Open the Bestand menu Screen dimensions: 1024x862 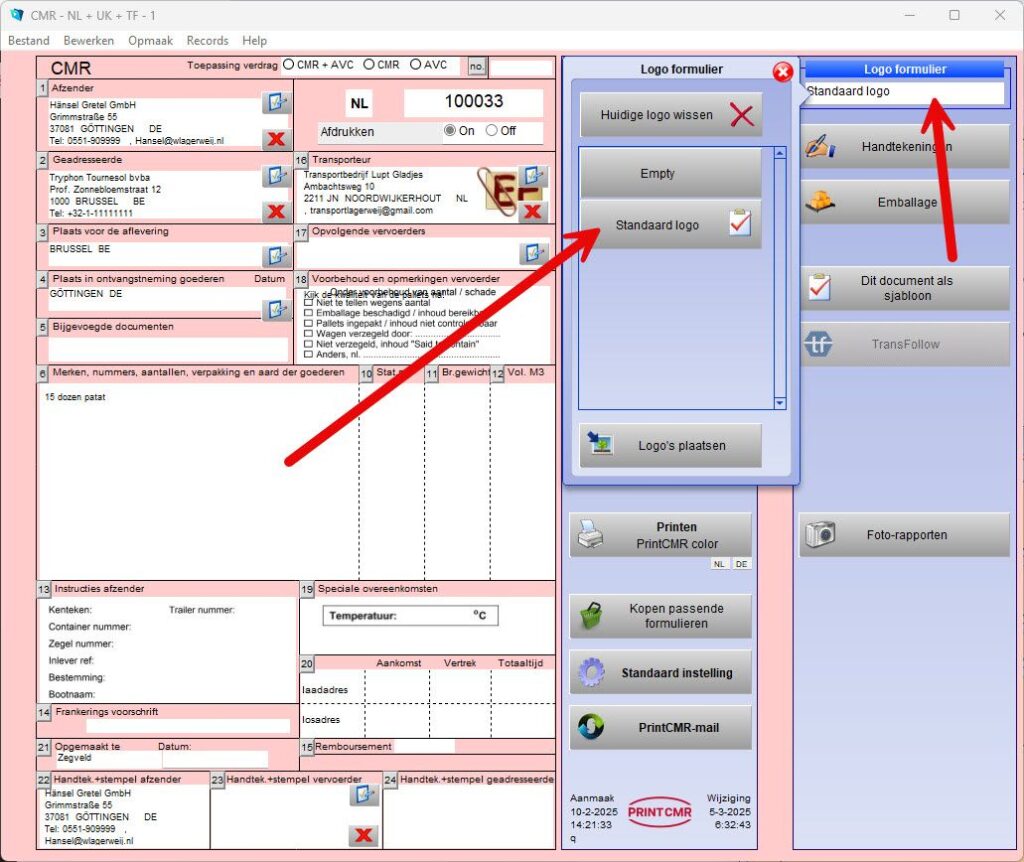(x=28, y=41)
